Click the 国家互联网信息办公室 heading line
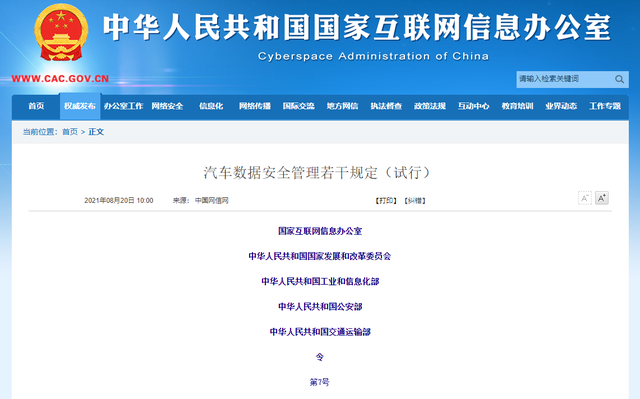640x399 pixels. [320, 231]
